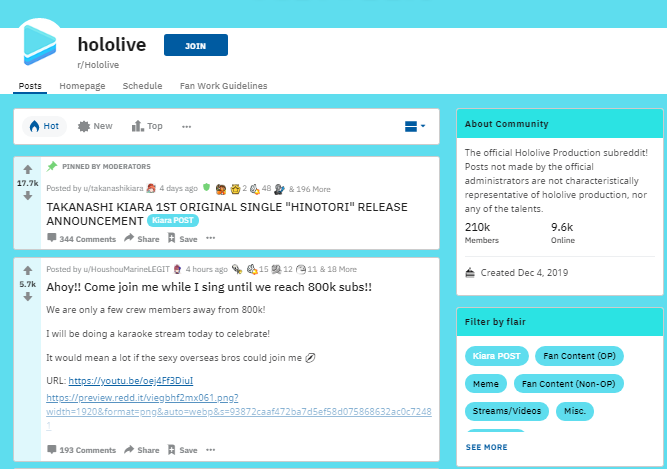Click the '210k Members' count
This screenshot has height=469, width=667.
click(x=482, y=232)
